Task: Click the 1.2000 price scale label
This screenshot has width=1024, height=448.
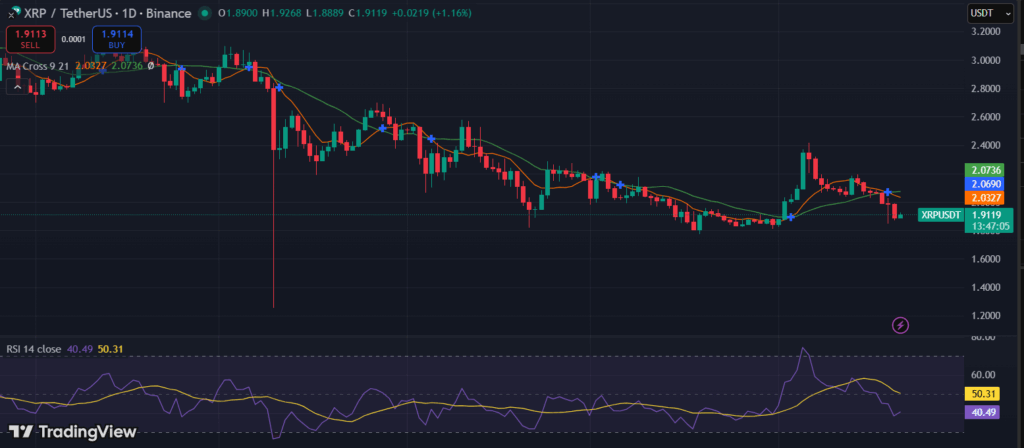Action: 986,315
